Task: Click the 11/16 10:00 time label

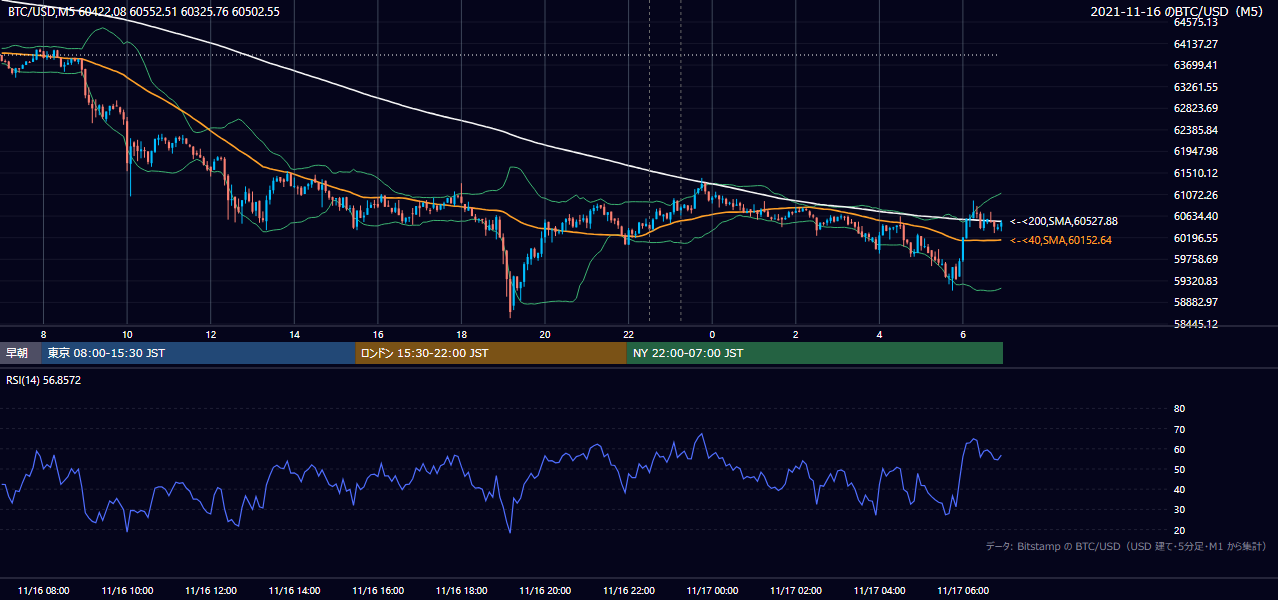Action: point(127,591)
